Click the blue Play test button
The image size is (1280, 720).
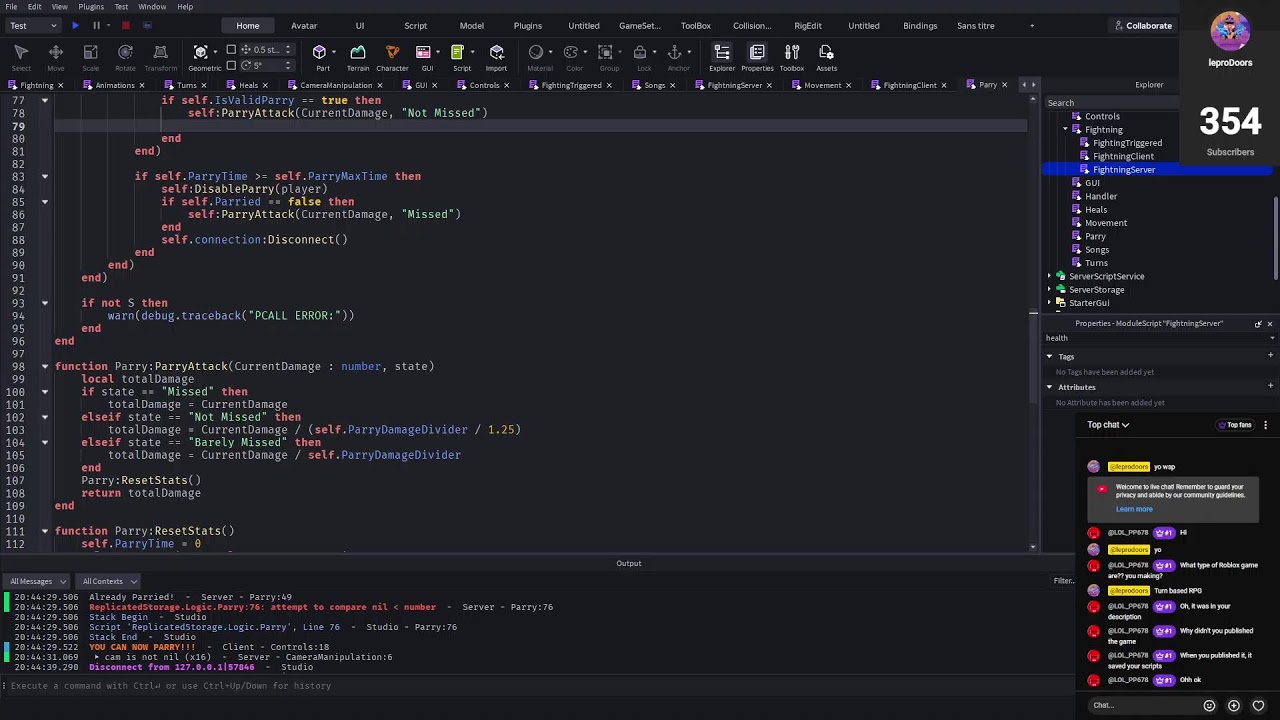pos(75,25)
